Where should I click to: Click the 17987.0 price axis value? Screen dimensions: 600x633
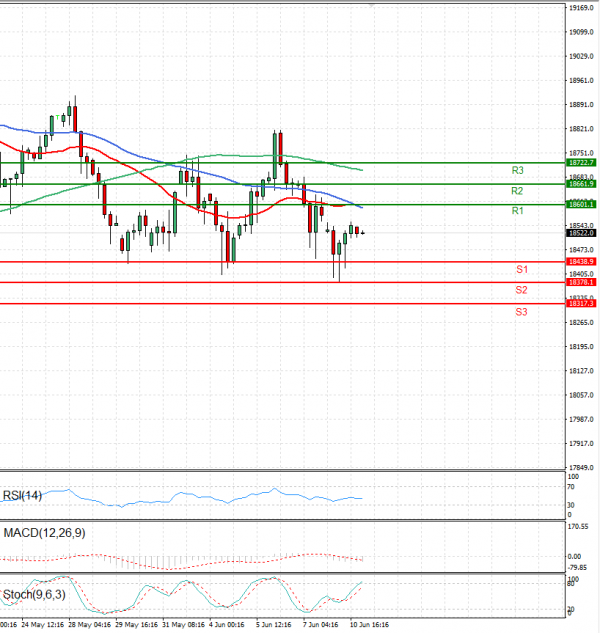[581, 419]
